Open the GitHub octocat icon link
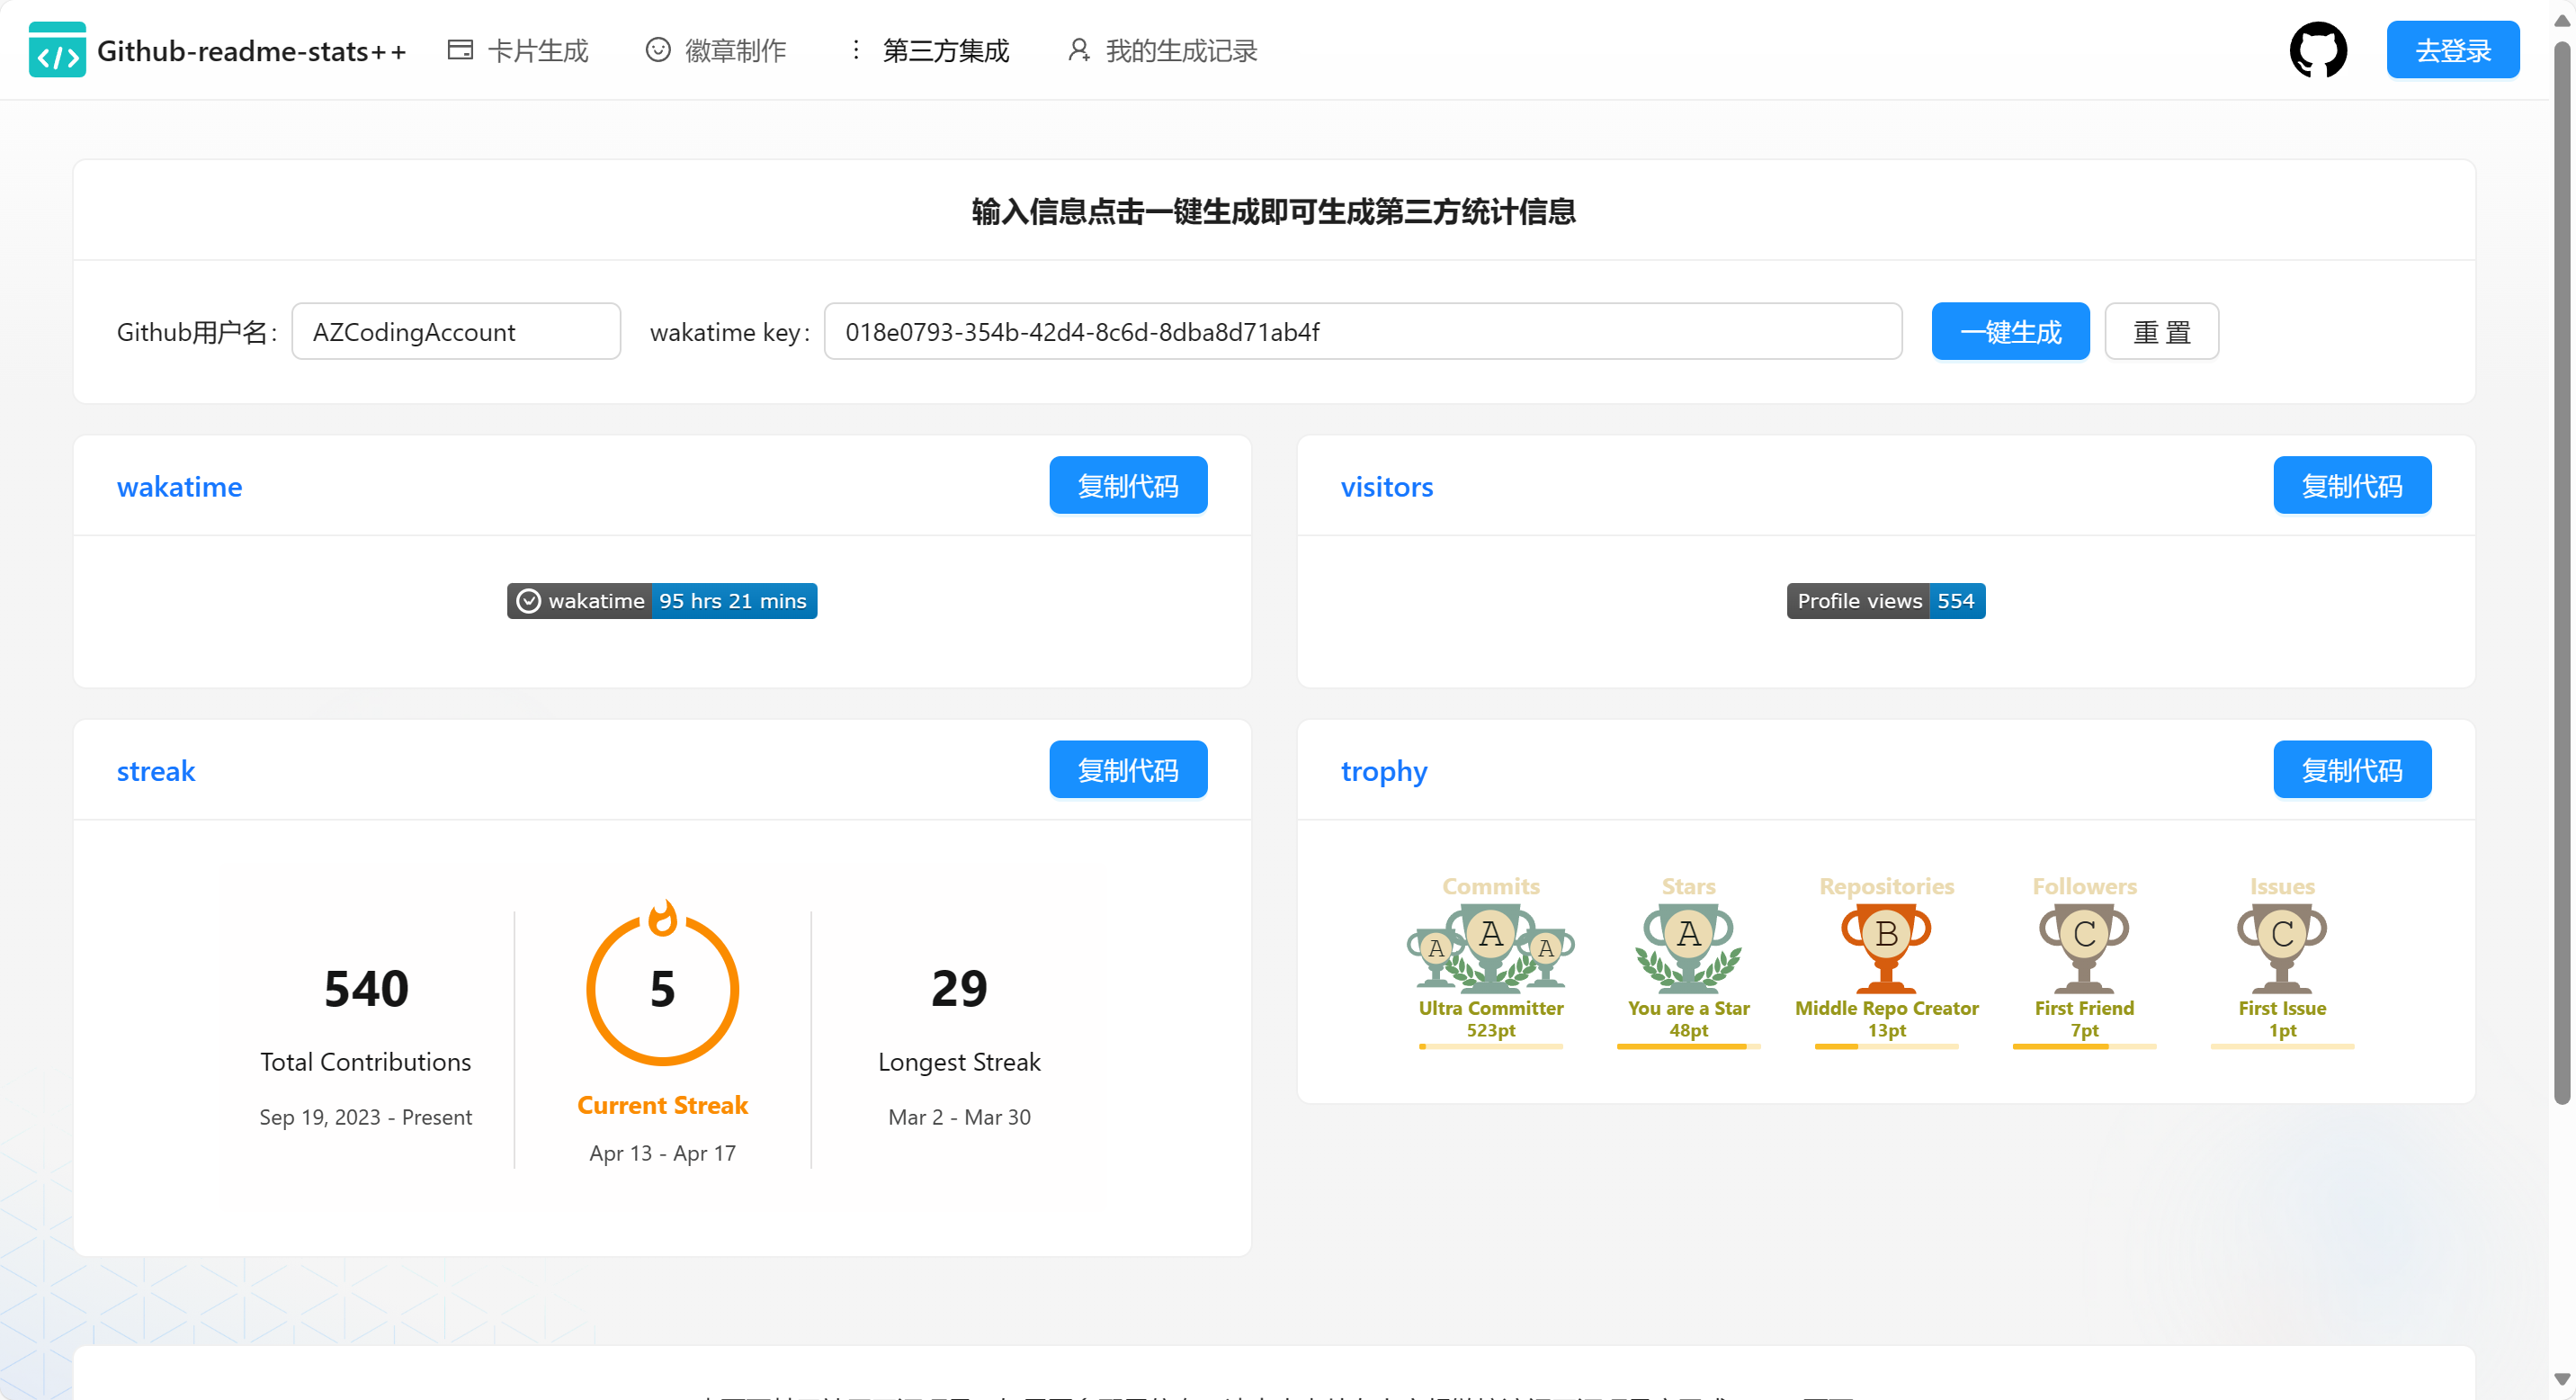 pyautogui.click(x=2317, y=50)
